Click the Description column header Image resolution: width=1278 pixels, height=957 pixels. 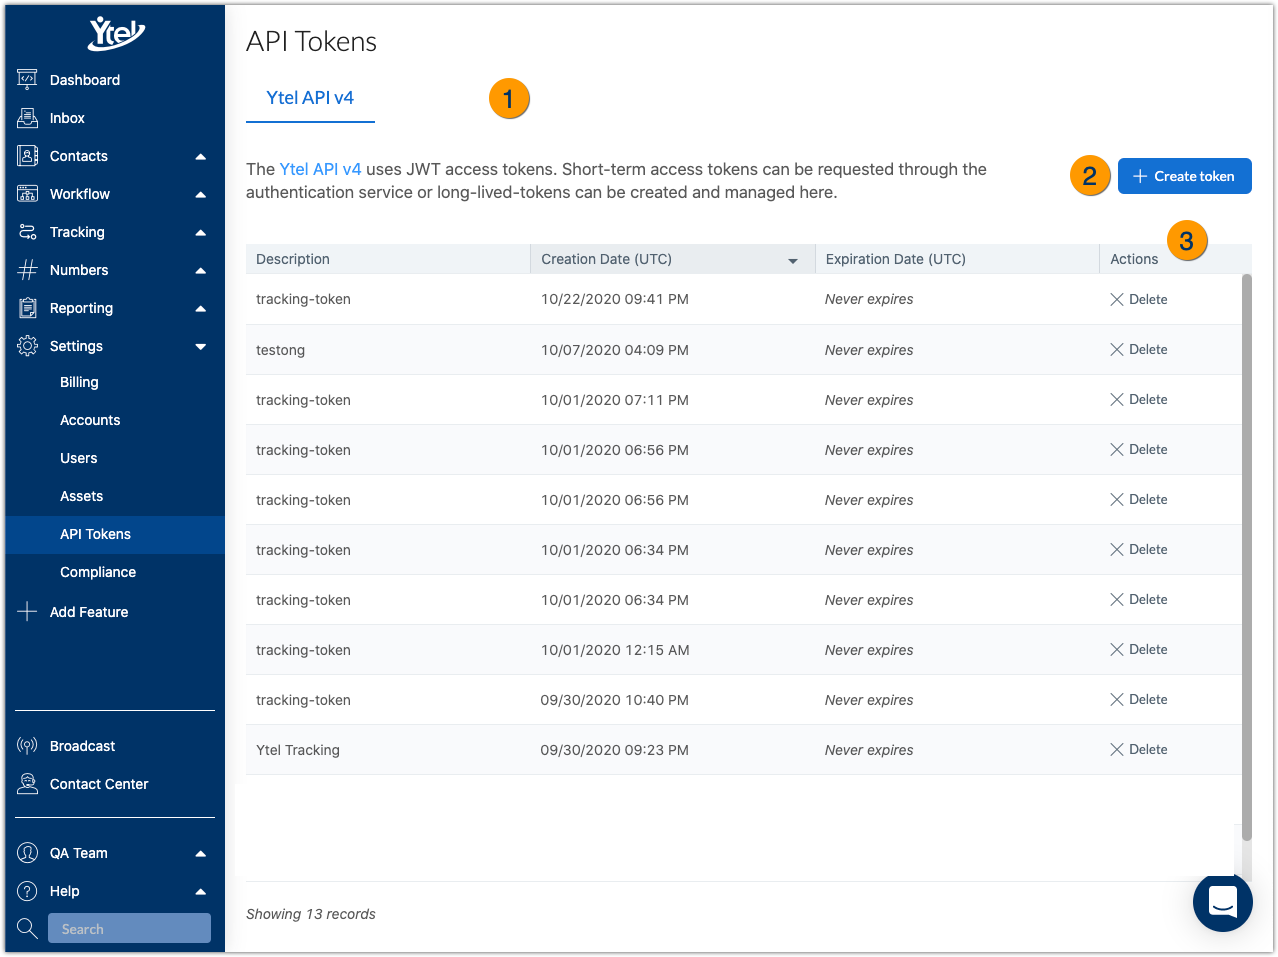tap(388, 259)
